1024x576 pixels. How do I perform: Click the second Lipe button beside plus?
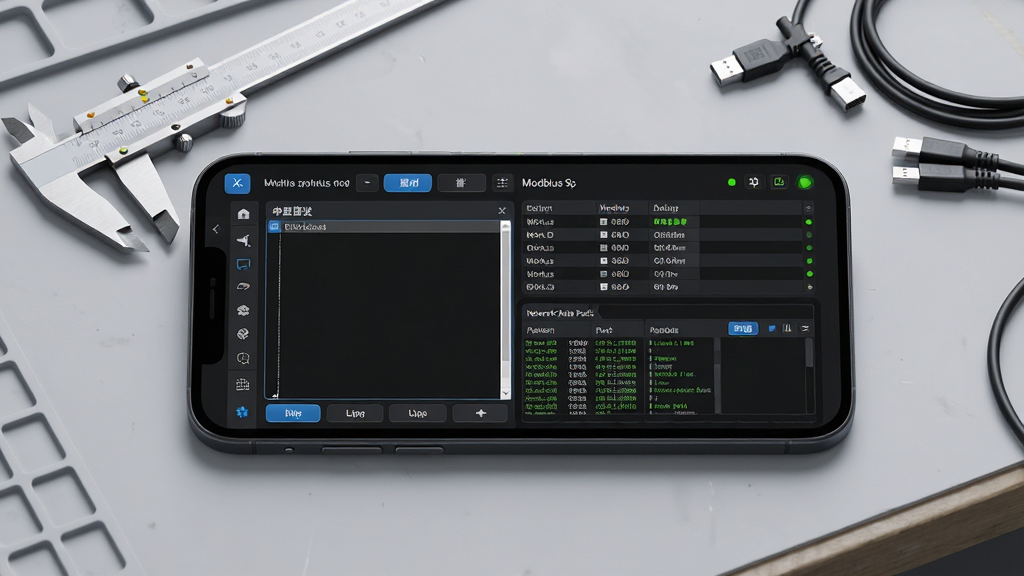417,413
